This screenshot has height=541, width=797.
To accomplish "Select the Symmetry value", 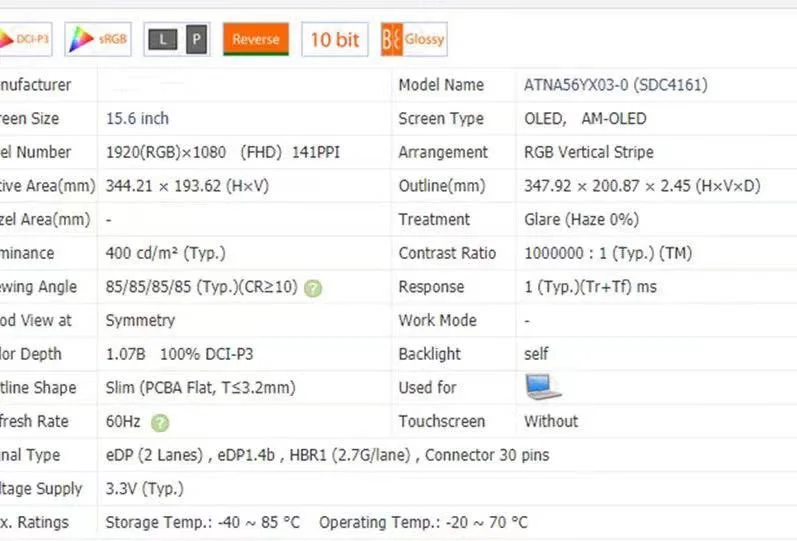I will [x=140, y=320].
